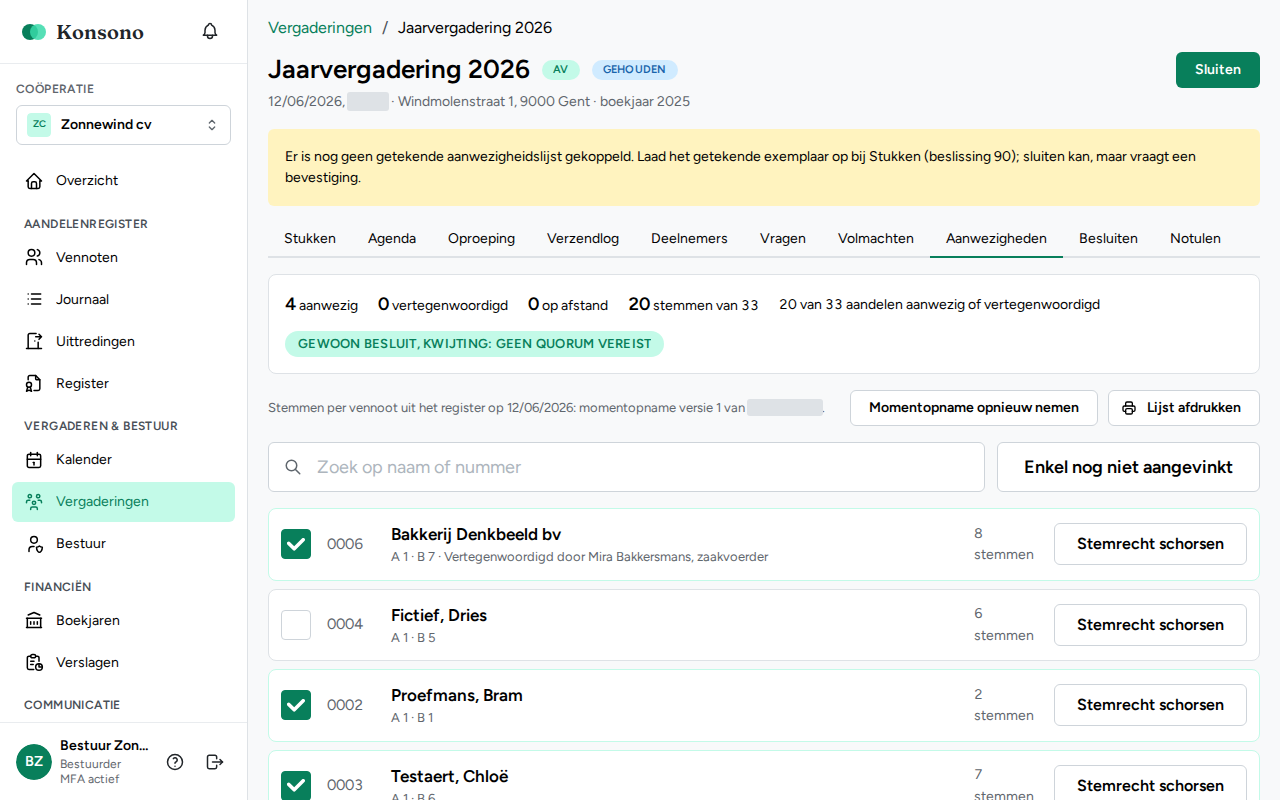This screenshot has width=1280, height=800.
Task: Open the Notulen tab
Action: [x=1195, y=239]
